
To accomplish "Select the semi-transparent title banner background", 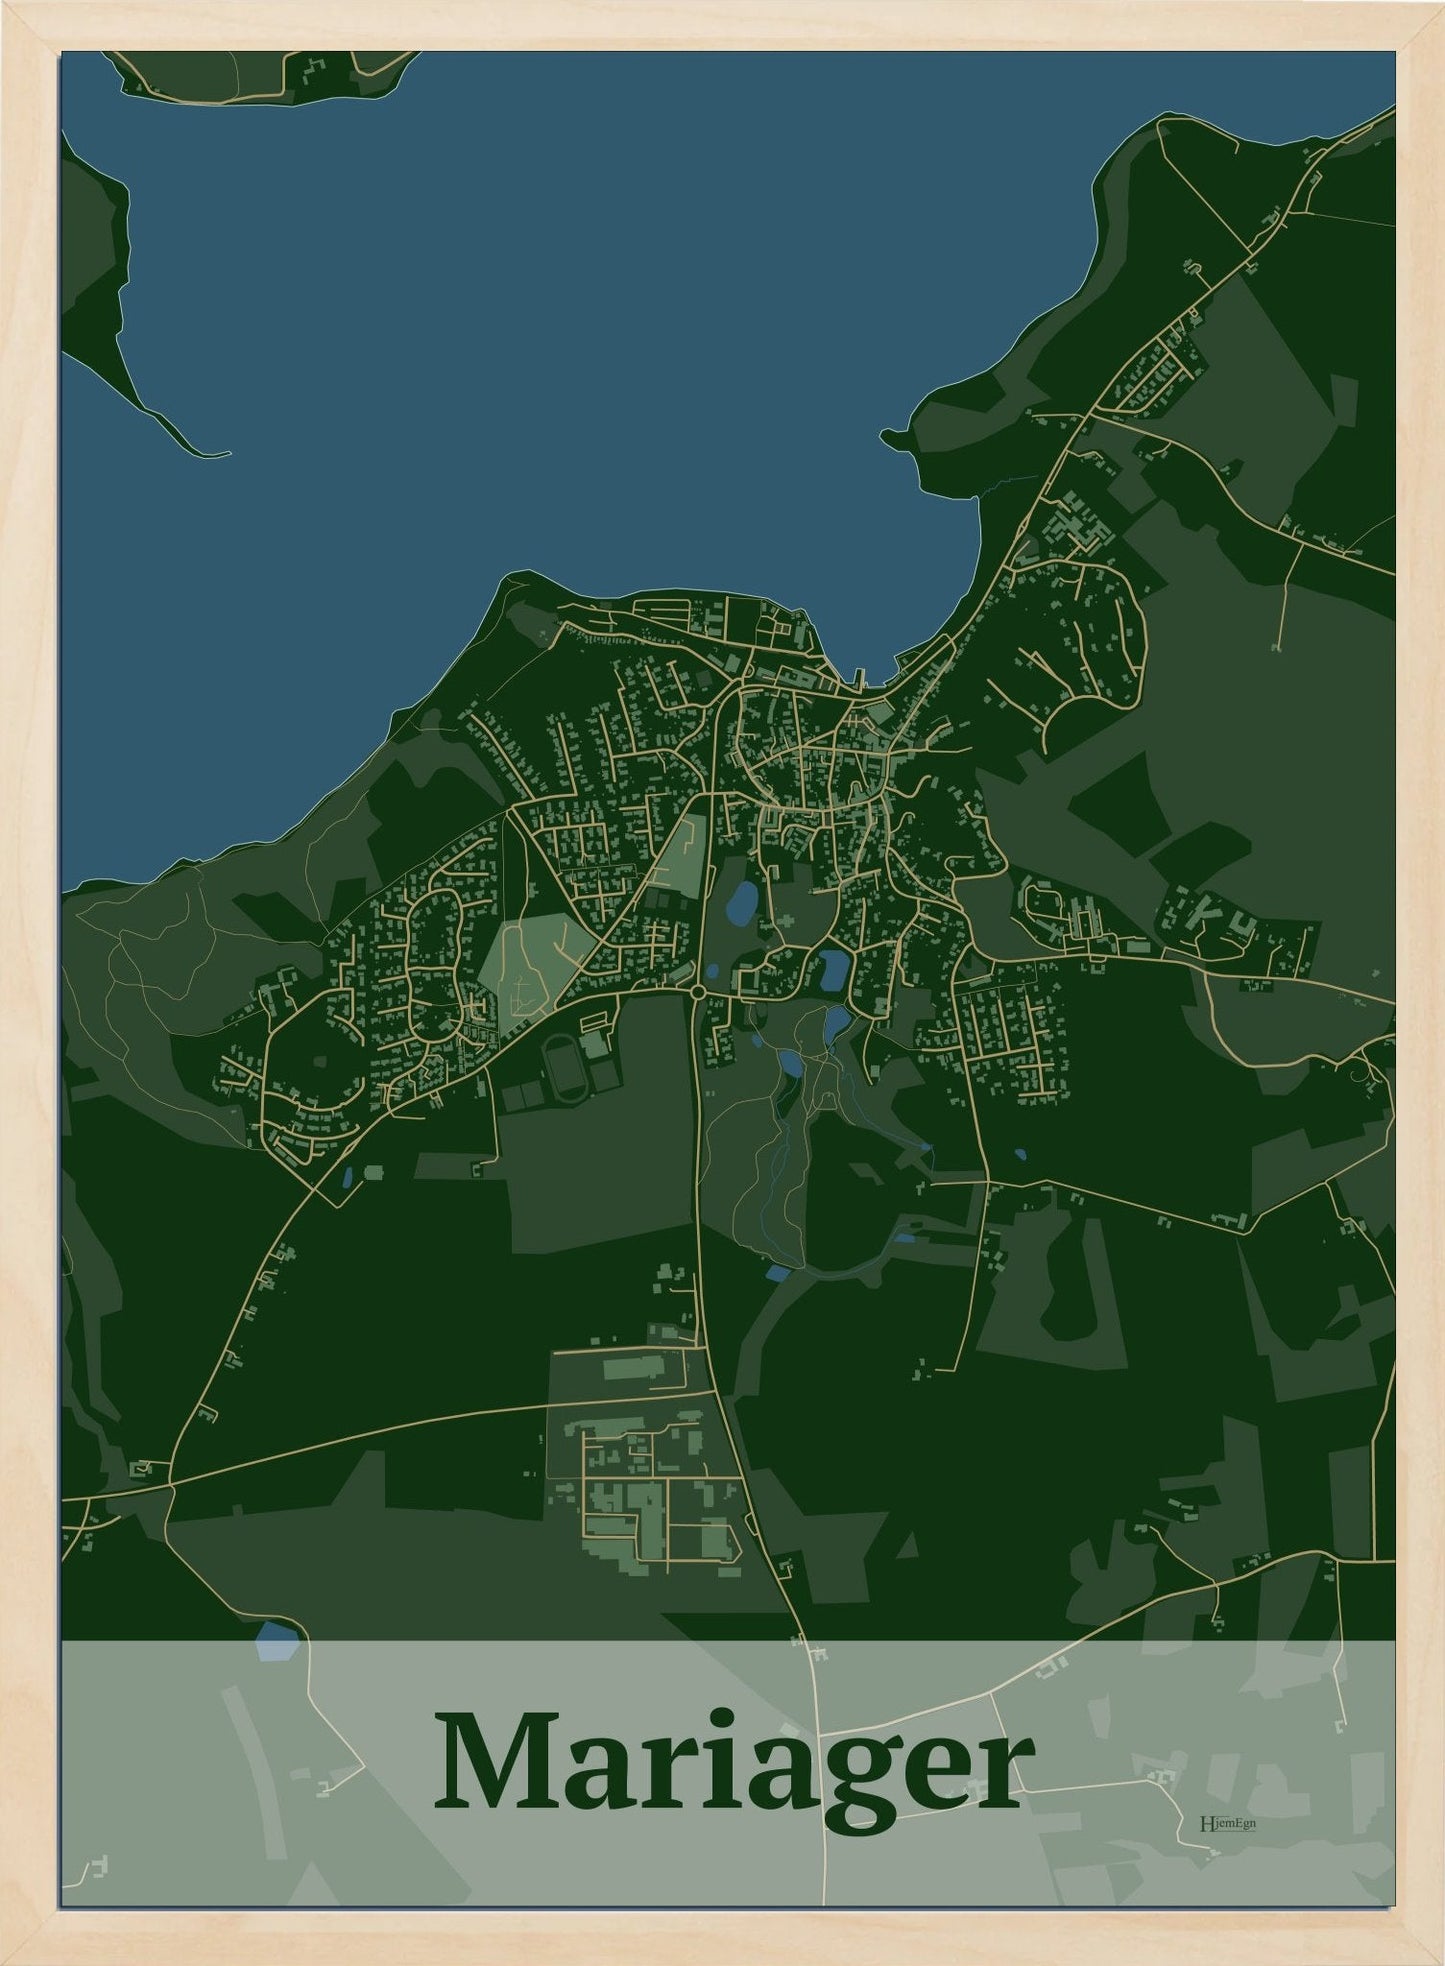I will click(x=728, y=1774).
